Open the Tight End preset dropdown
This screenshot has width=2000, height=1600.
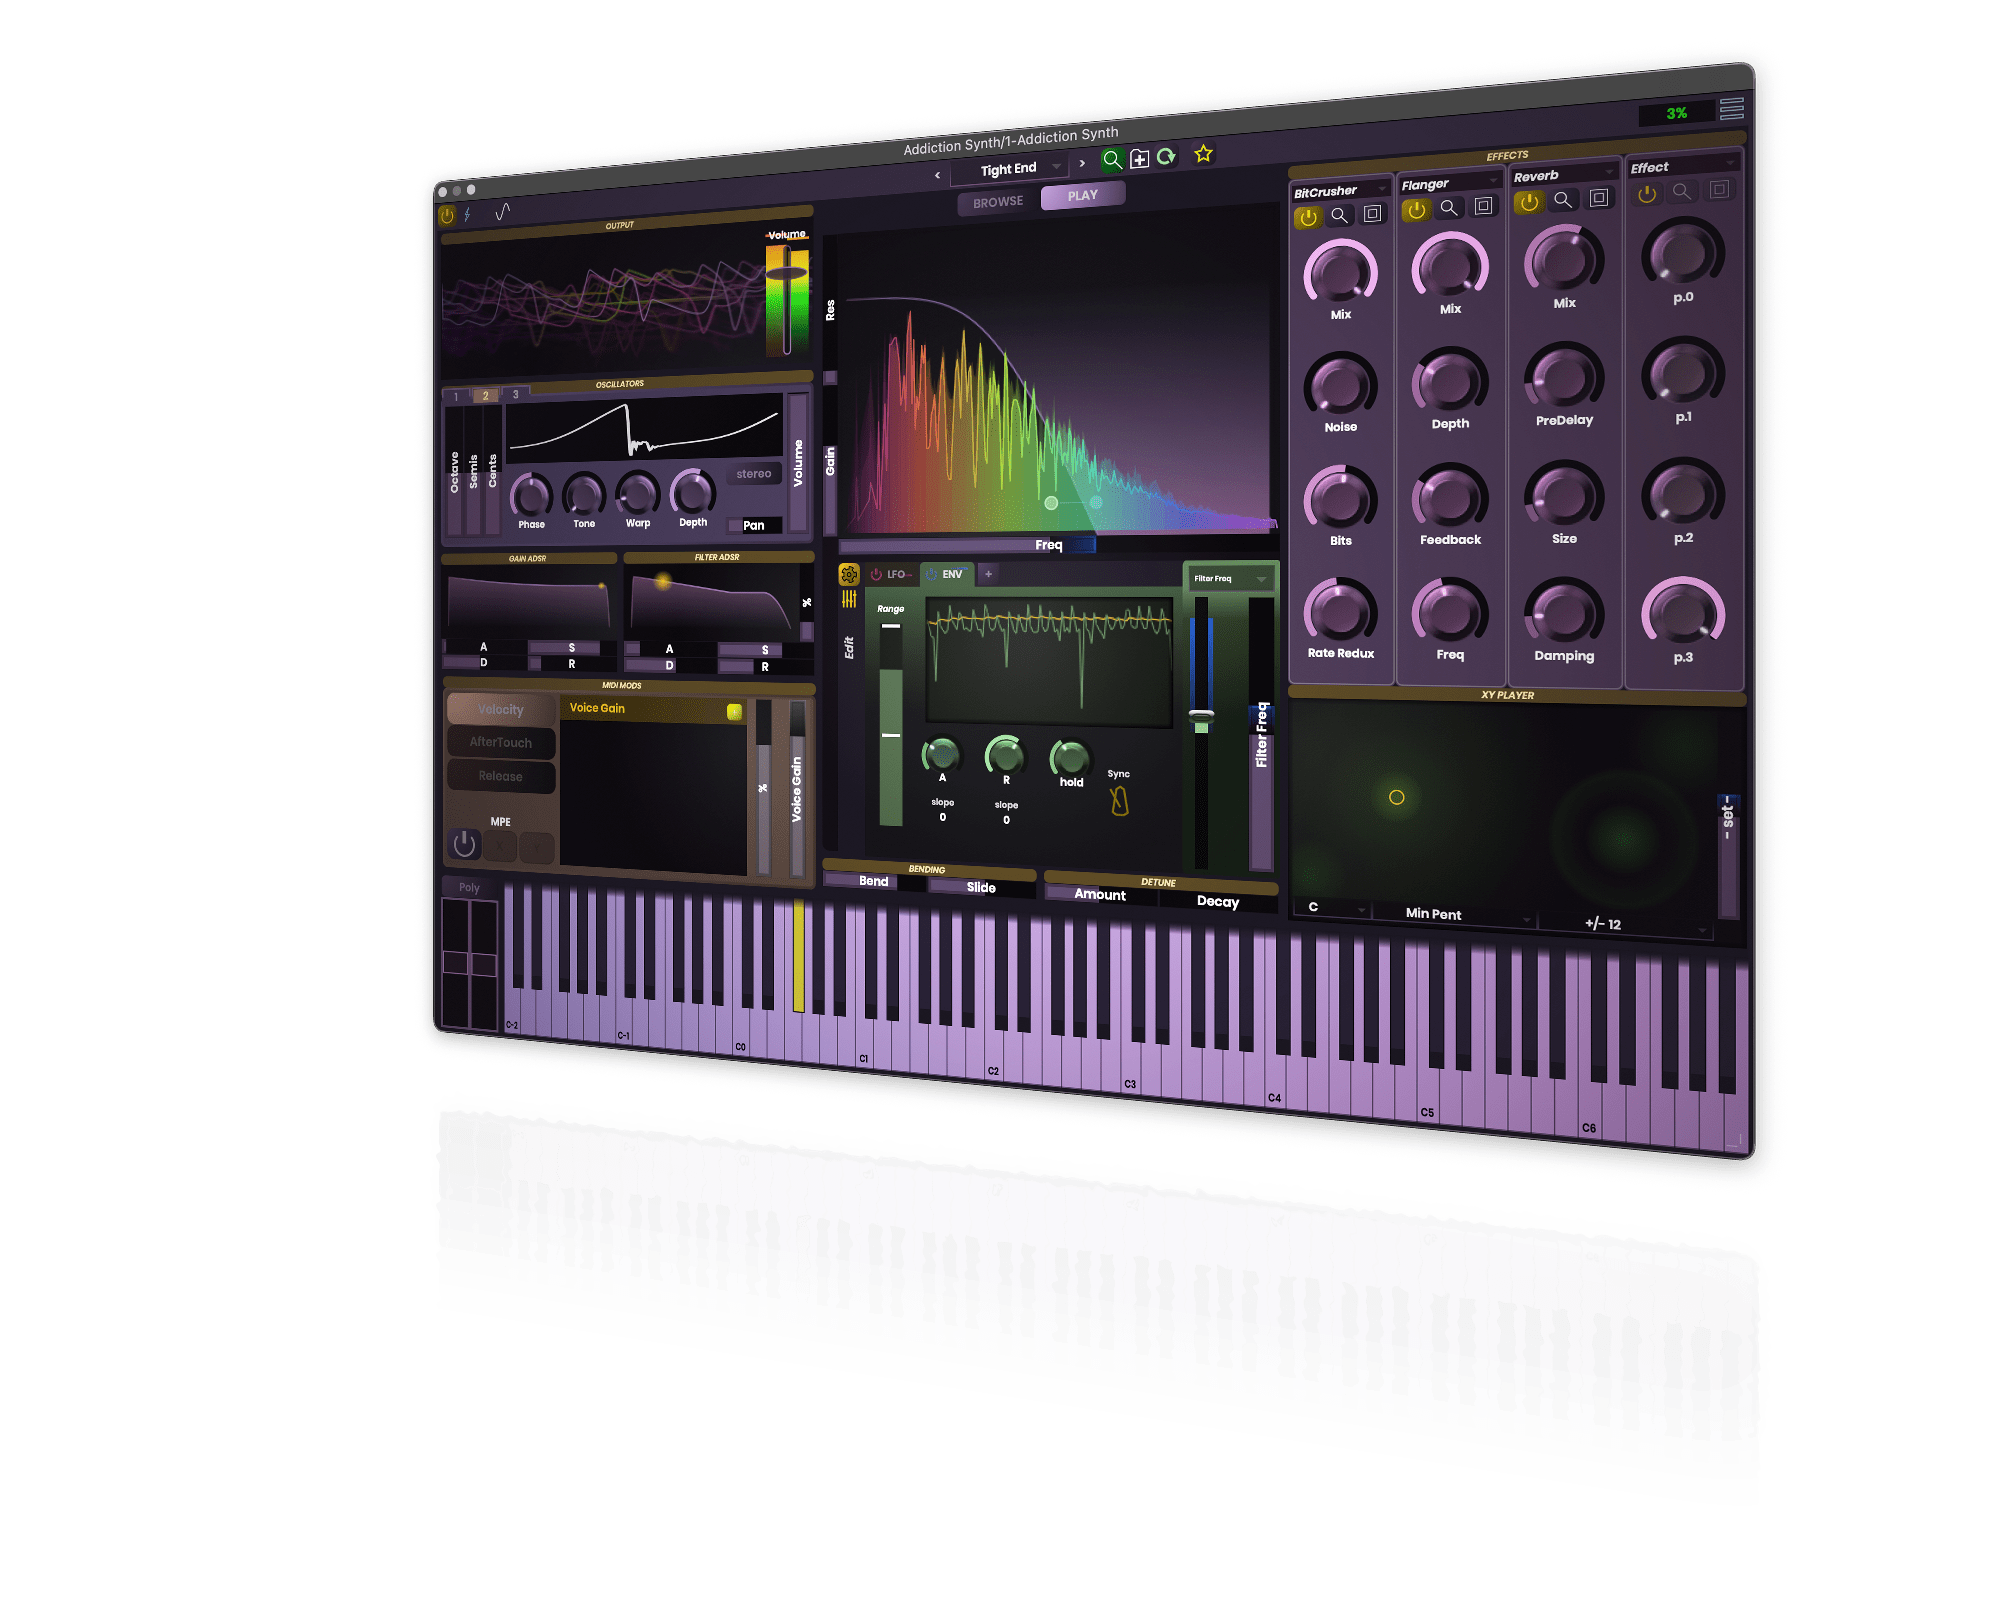pos(1055,167)
